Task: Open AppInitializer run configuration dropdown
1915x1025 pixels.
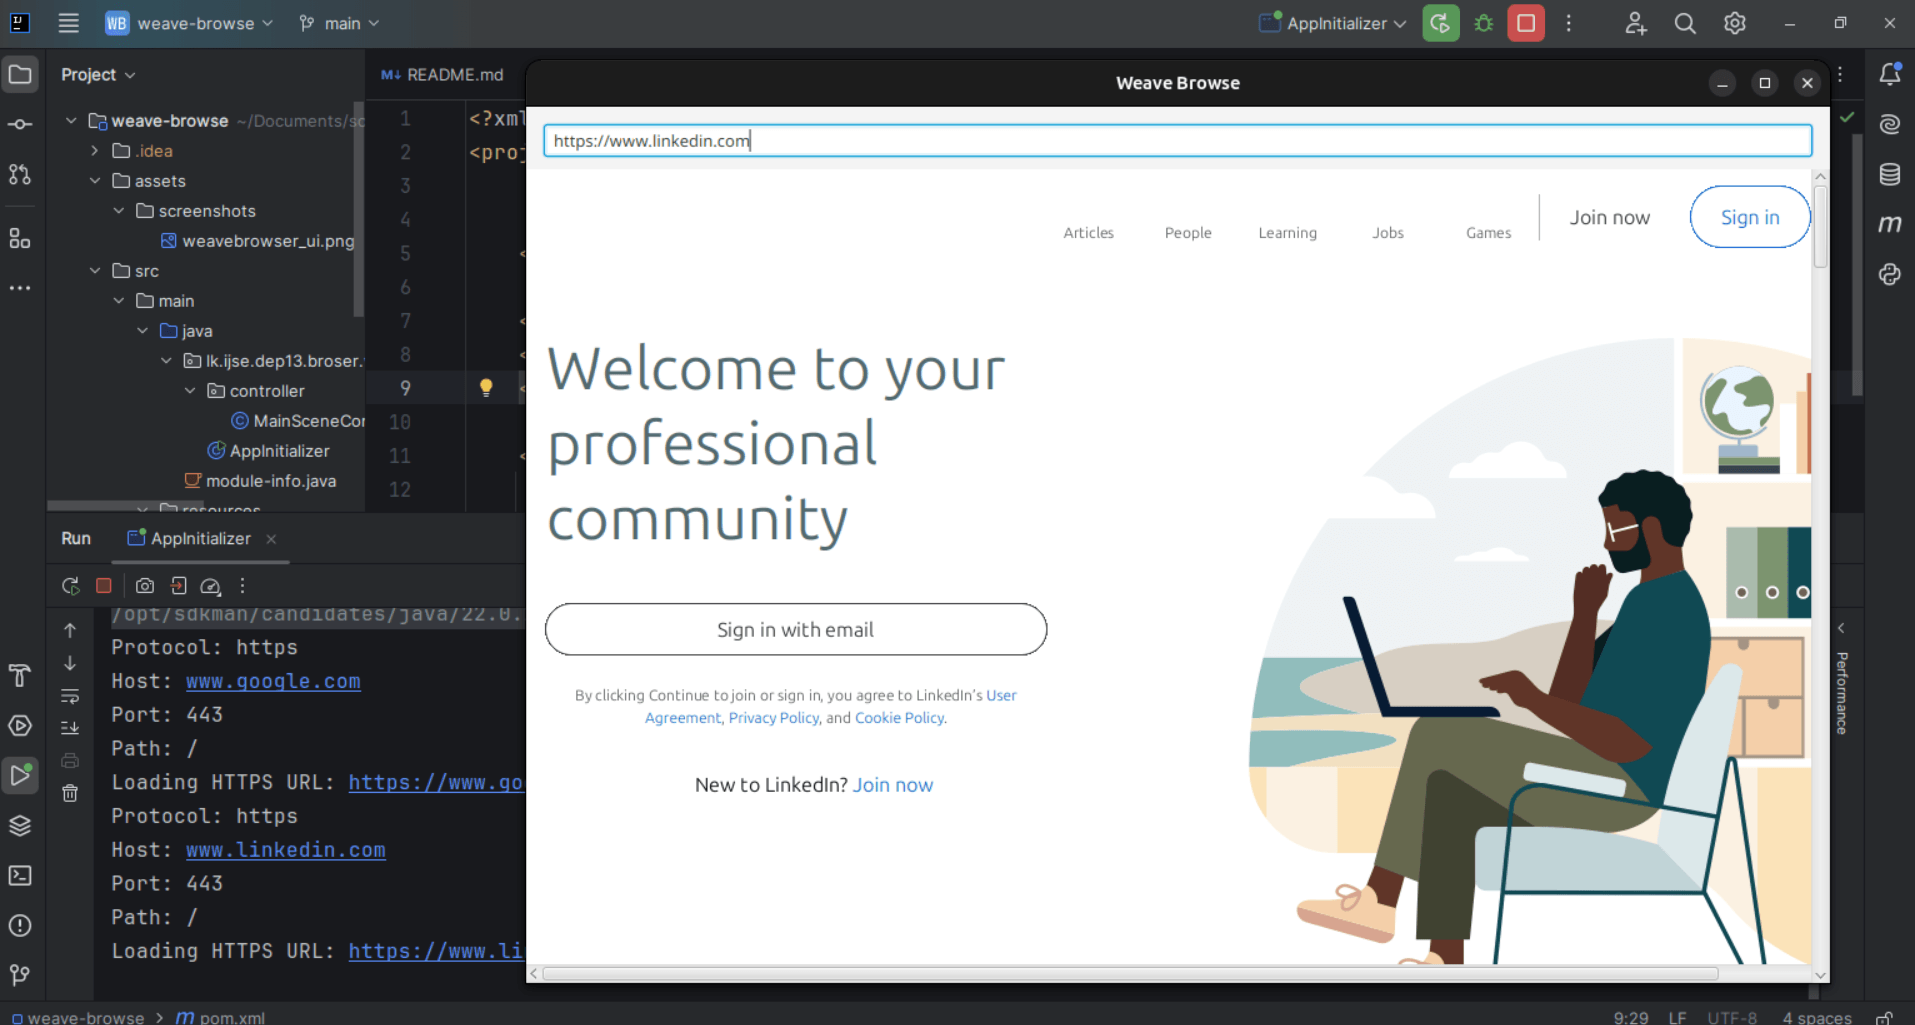Action: point(1333,23)
